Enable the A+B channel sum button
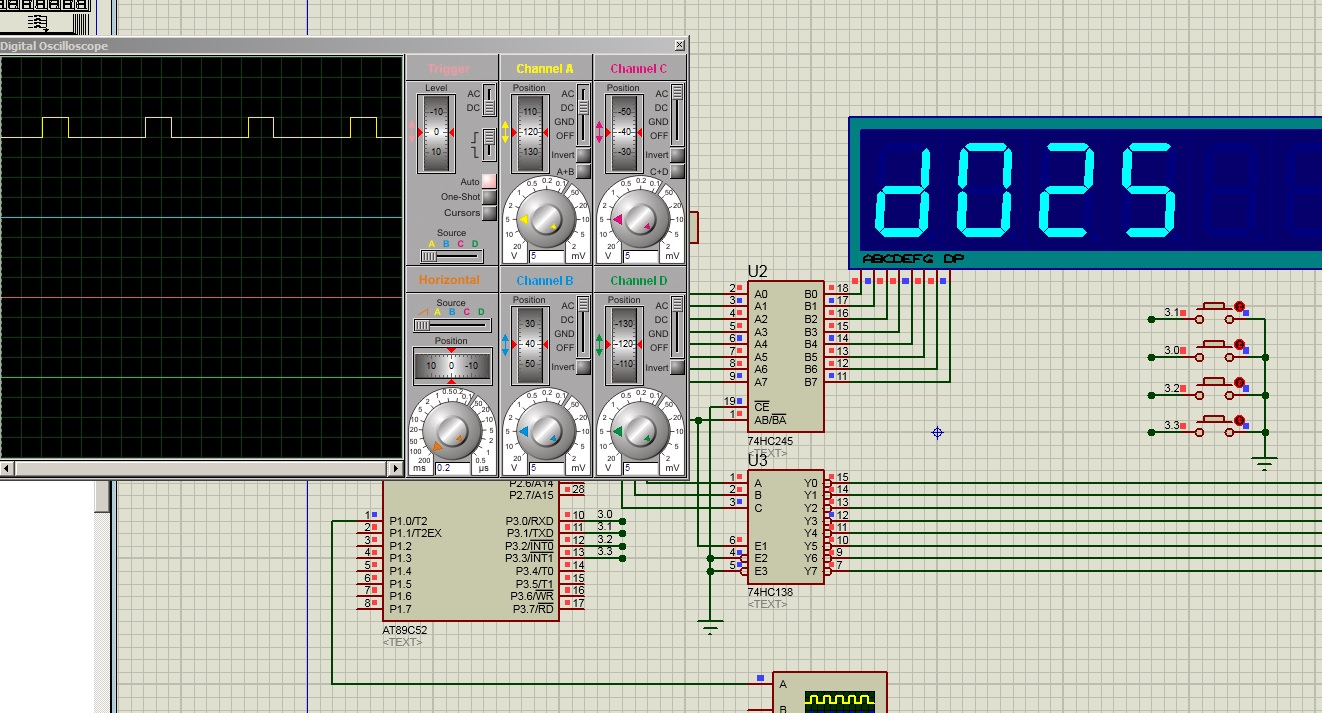This screenshot has height=713, width=1322. point(583,172)
